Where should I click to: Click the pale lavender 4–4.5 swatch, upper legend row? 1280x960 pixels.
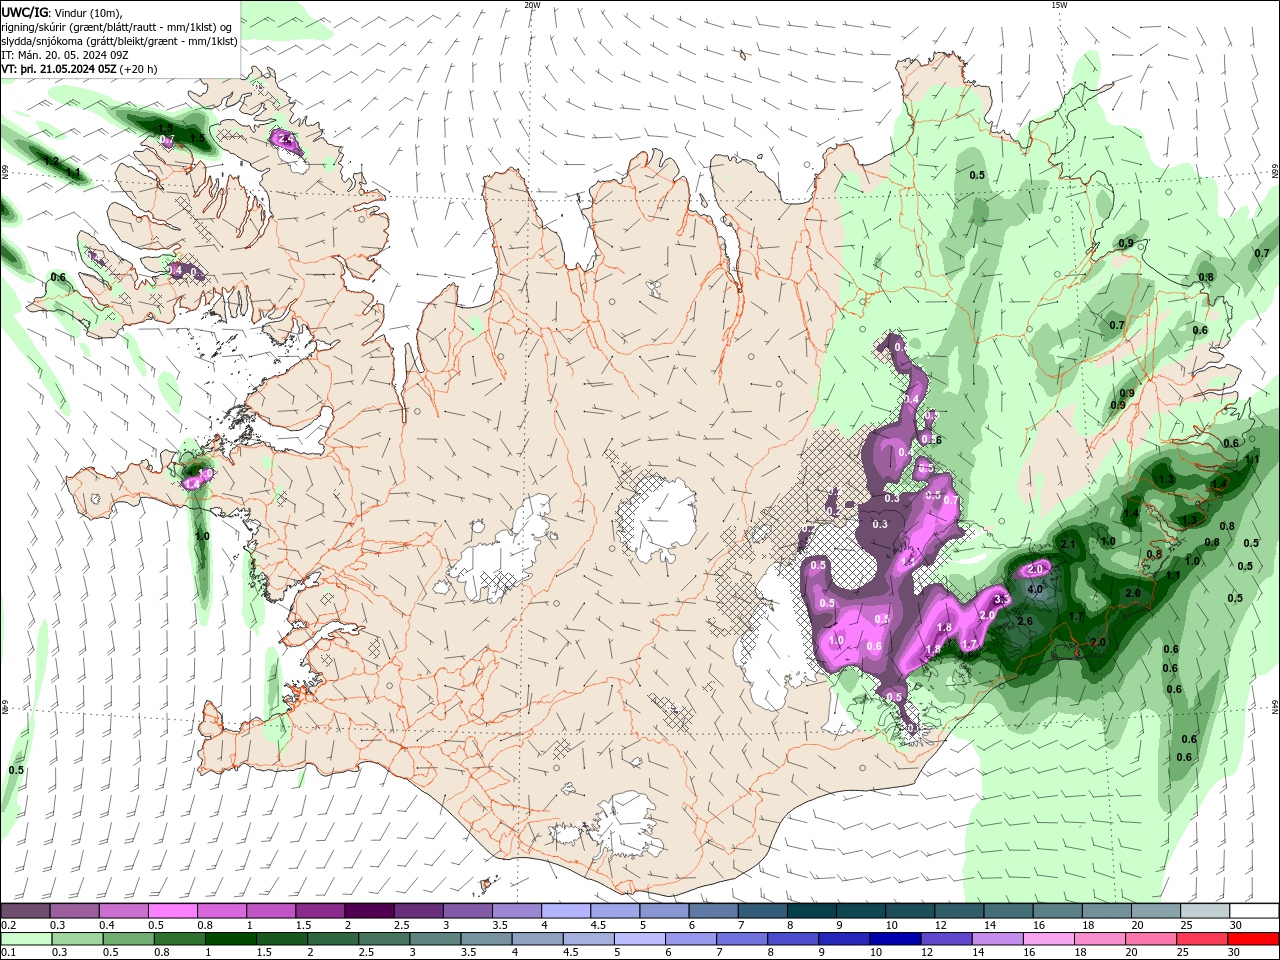point(565,911)
